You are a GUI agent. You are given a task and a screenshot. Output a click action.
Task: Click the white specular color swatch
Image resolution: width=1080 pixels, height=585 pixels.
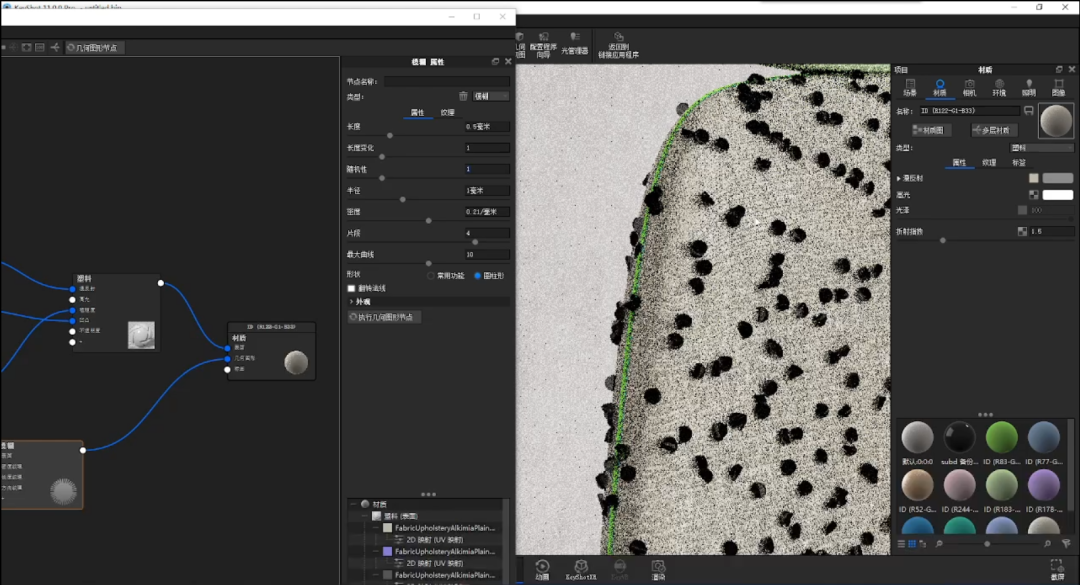click(1058, 195)
